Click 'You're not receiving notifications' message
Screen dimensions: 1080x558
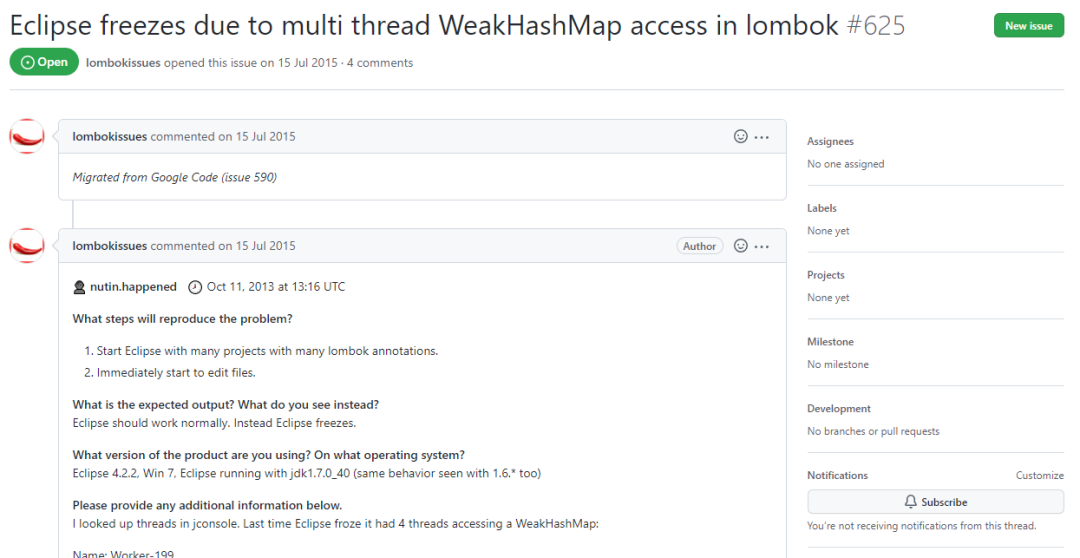tap(922, 526)
